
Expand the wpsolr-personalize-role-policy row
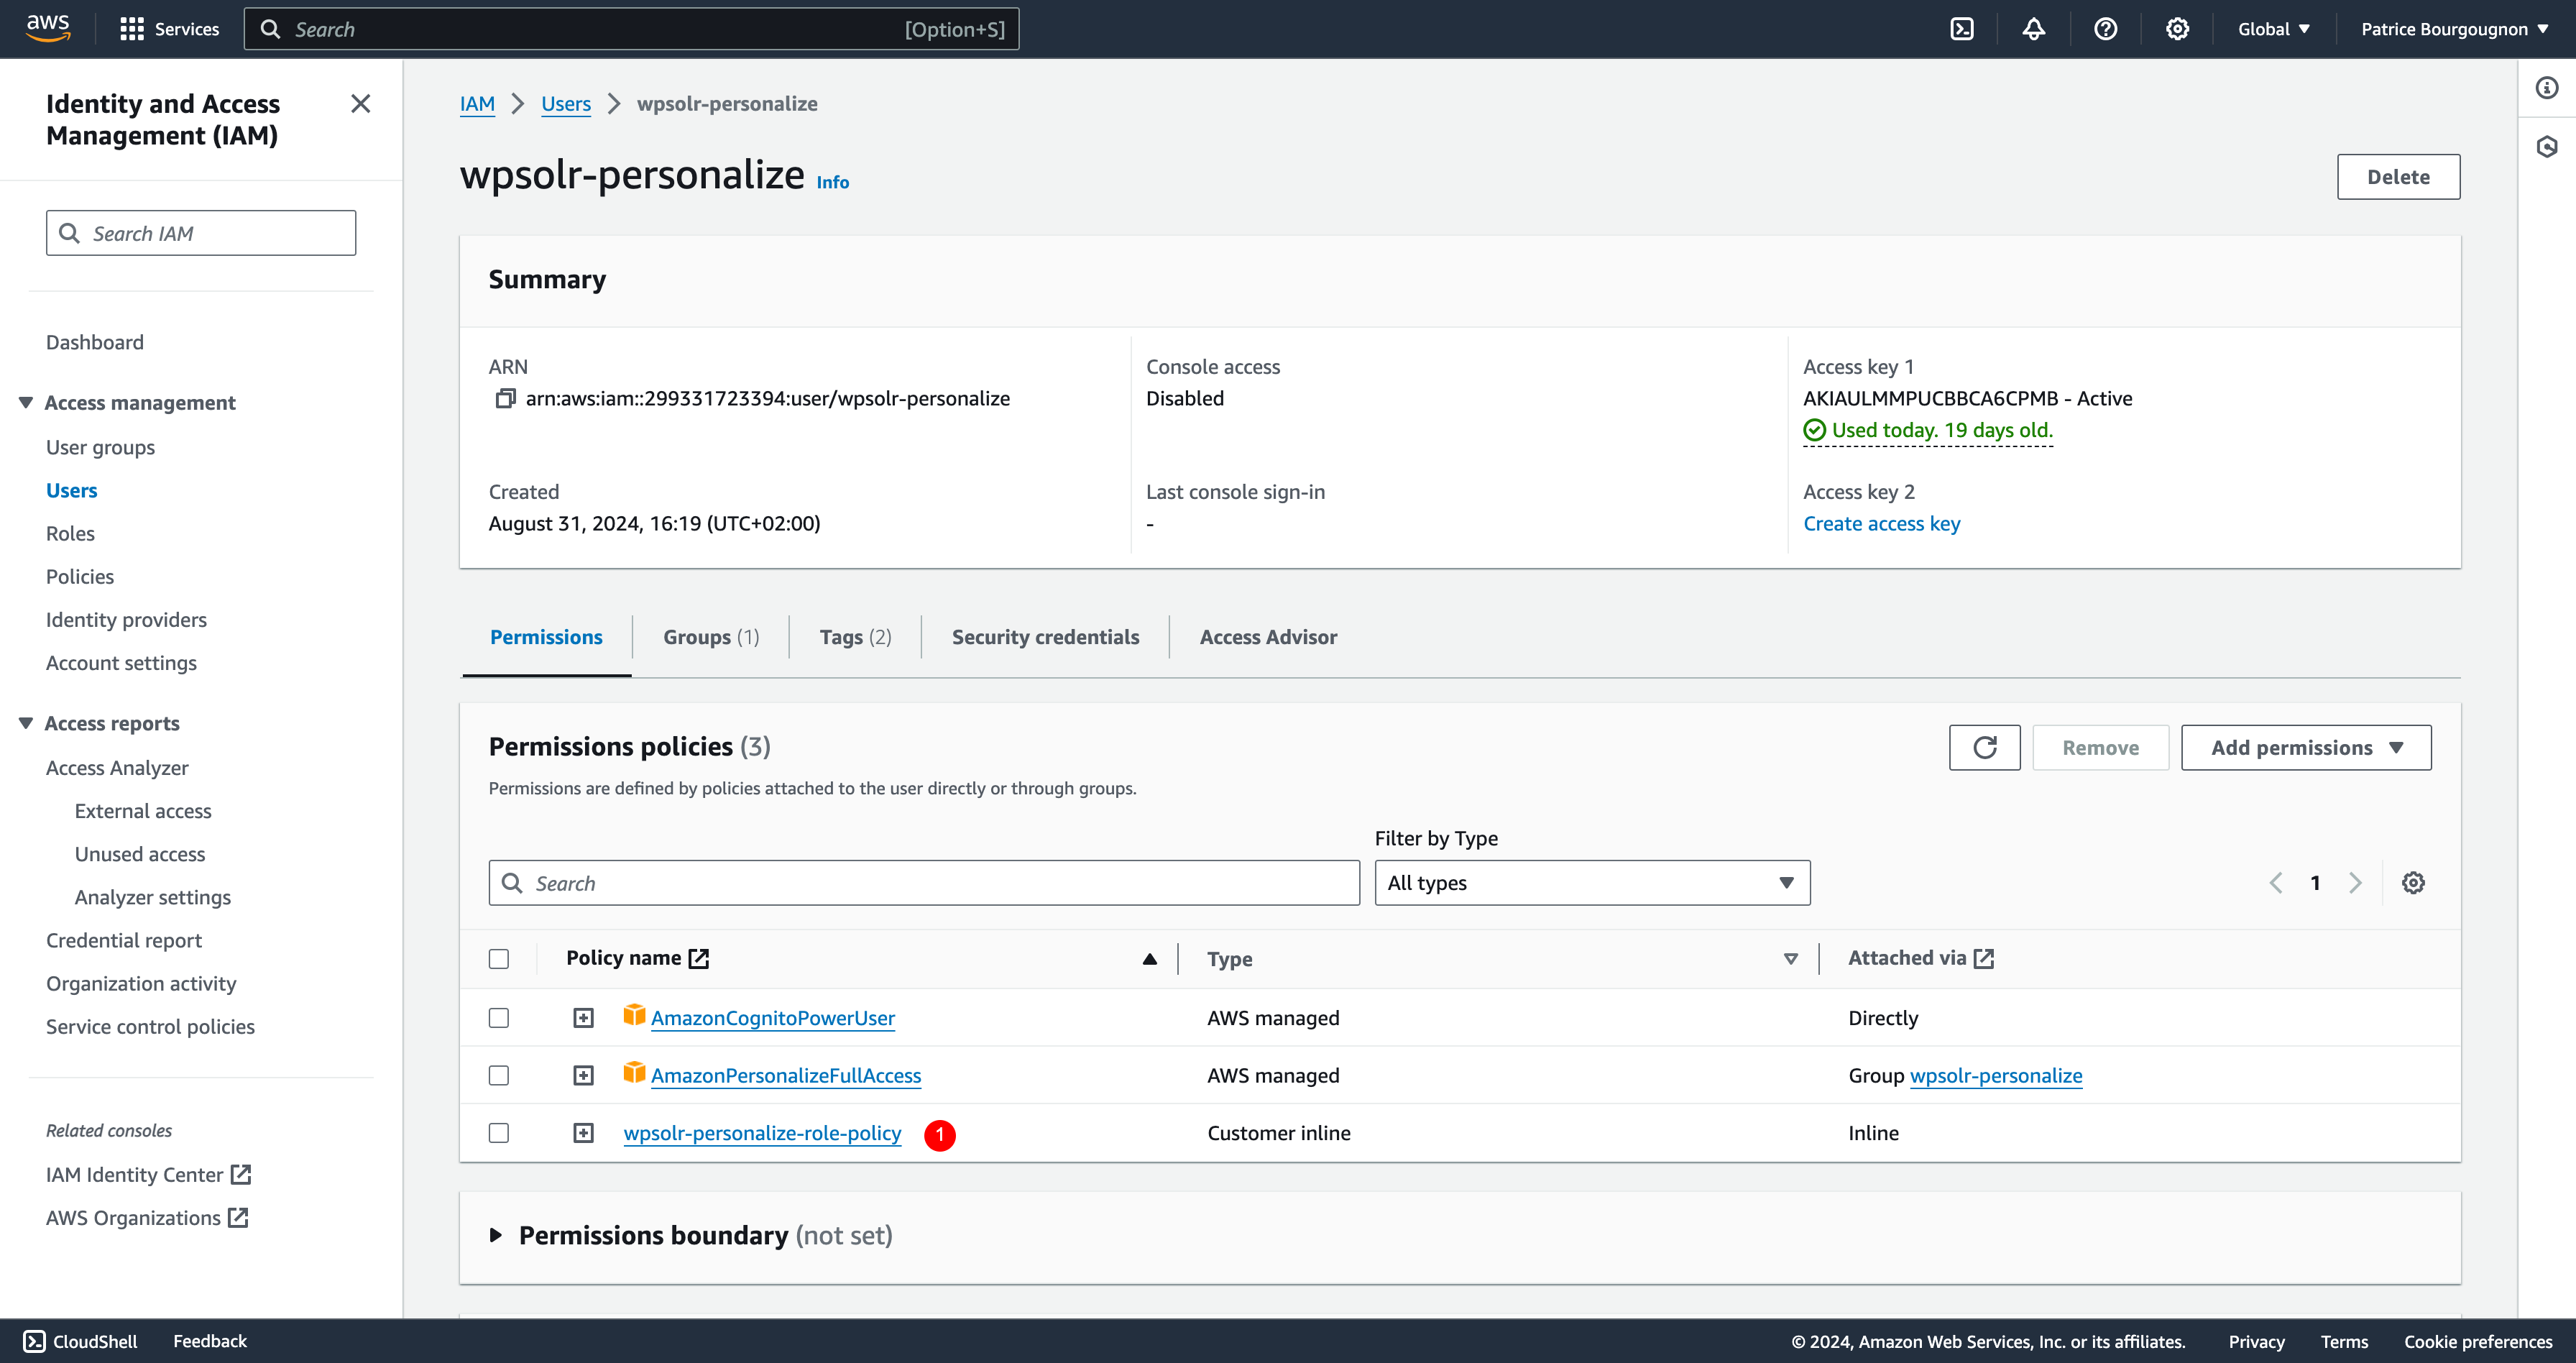583,1133
